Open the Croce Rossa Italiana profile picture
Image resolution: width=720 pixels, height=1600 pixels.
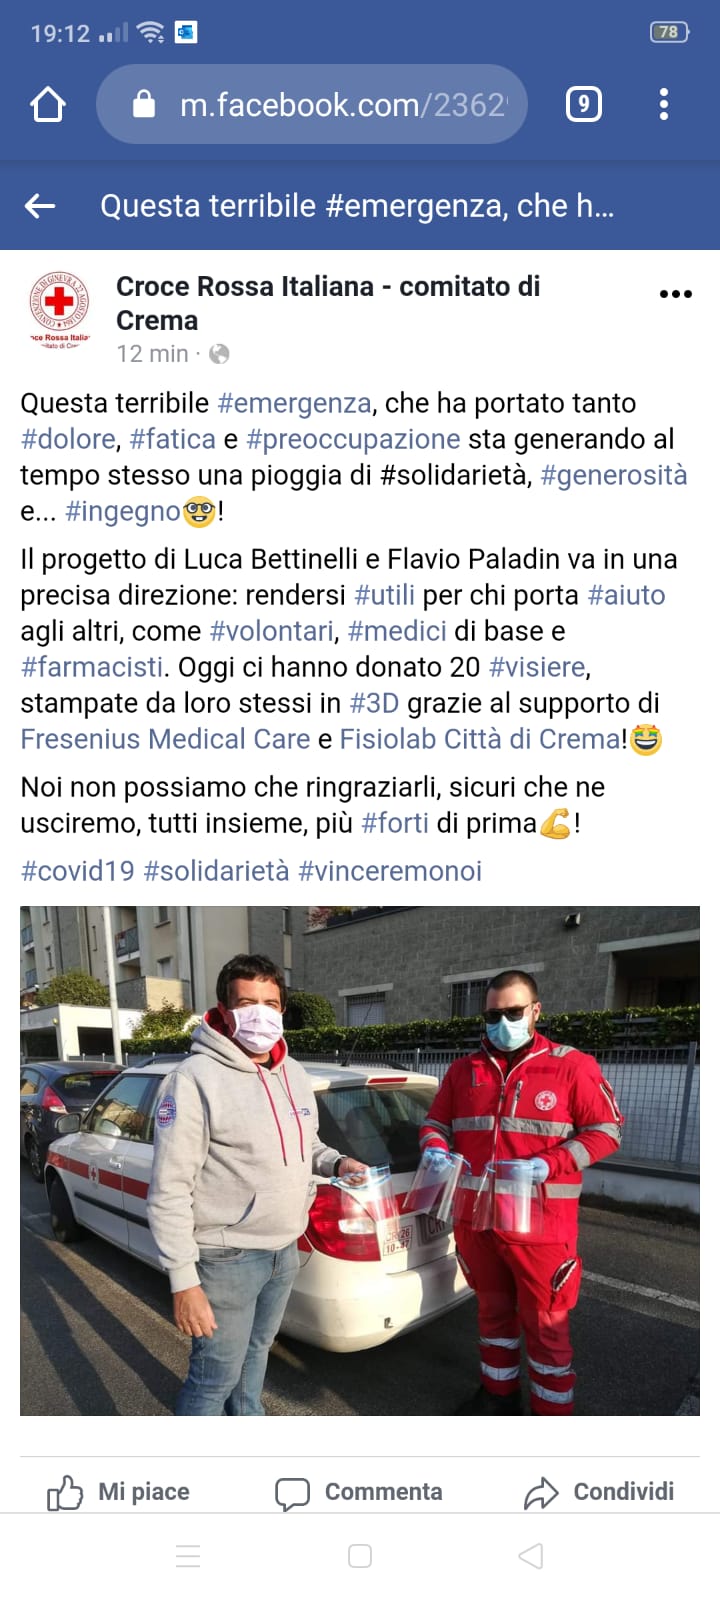click(59, 309)
